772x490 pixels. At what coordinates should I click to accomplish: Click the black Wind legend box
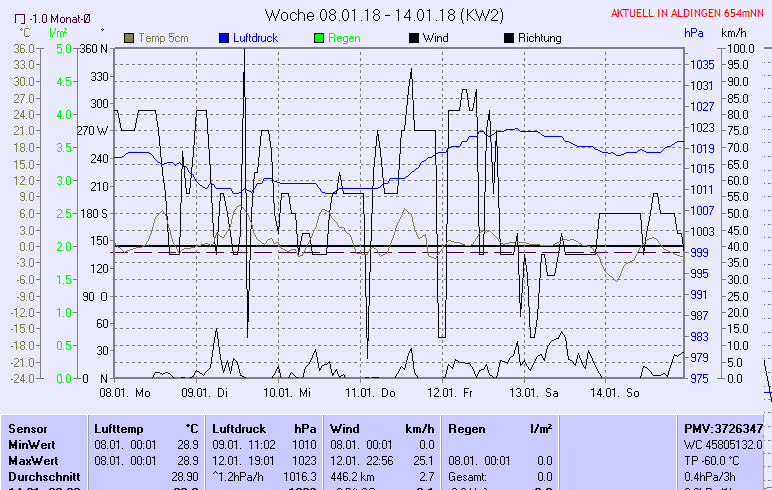coord(414,38)
